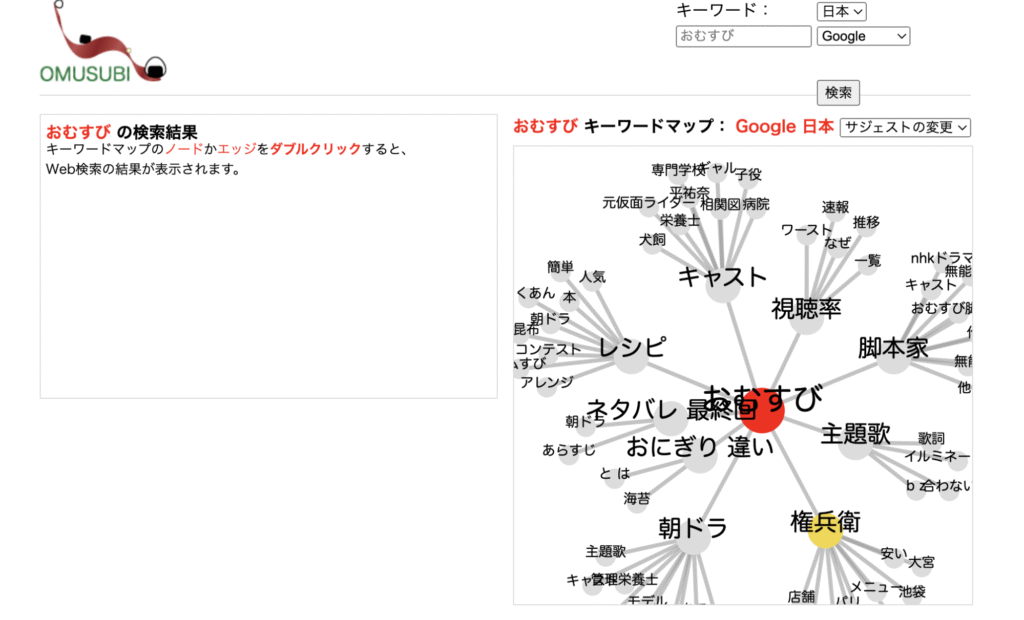The image size is (1024, 620).
Task: Click the ネタバレ keyword label
Action: click(x=633, y=410)
